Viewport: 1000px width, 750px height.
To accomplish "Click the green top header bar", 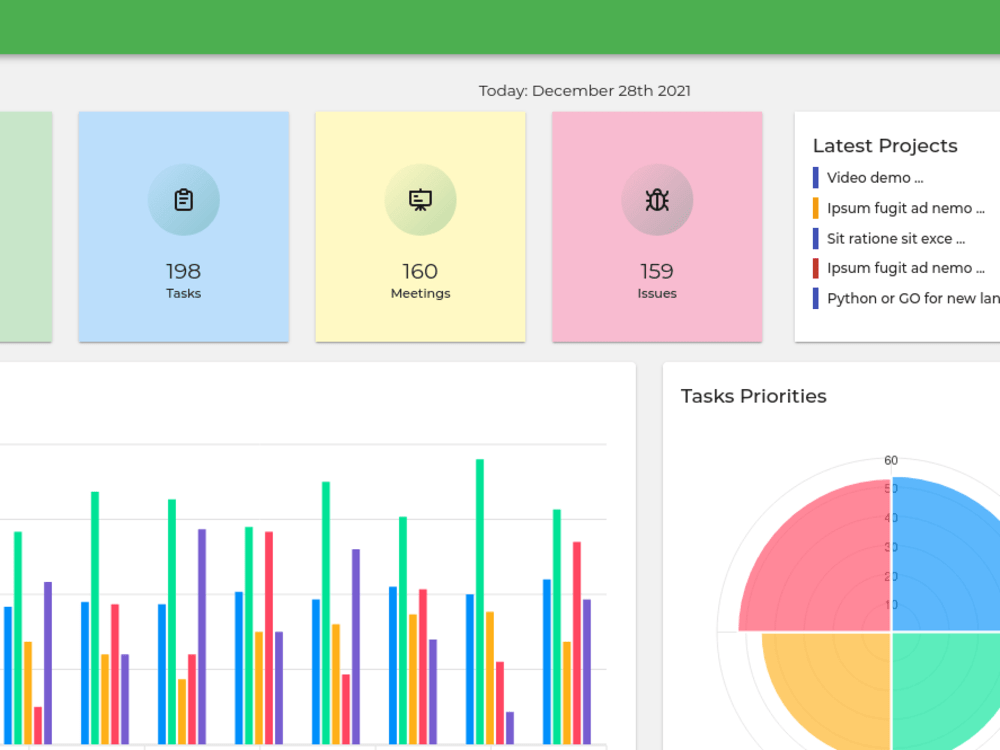I will click(x=500, y=27).
